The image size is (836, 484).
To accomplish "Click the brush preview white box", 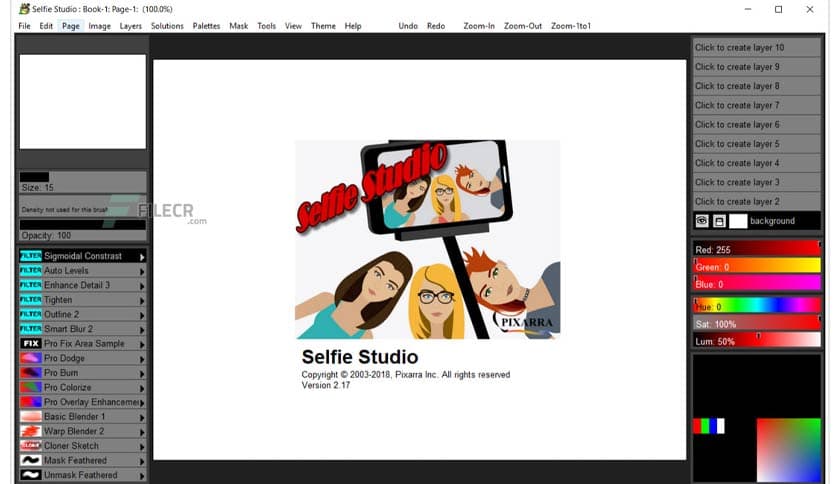I will (x=83, y=101).
